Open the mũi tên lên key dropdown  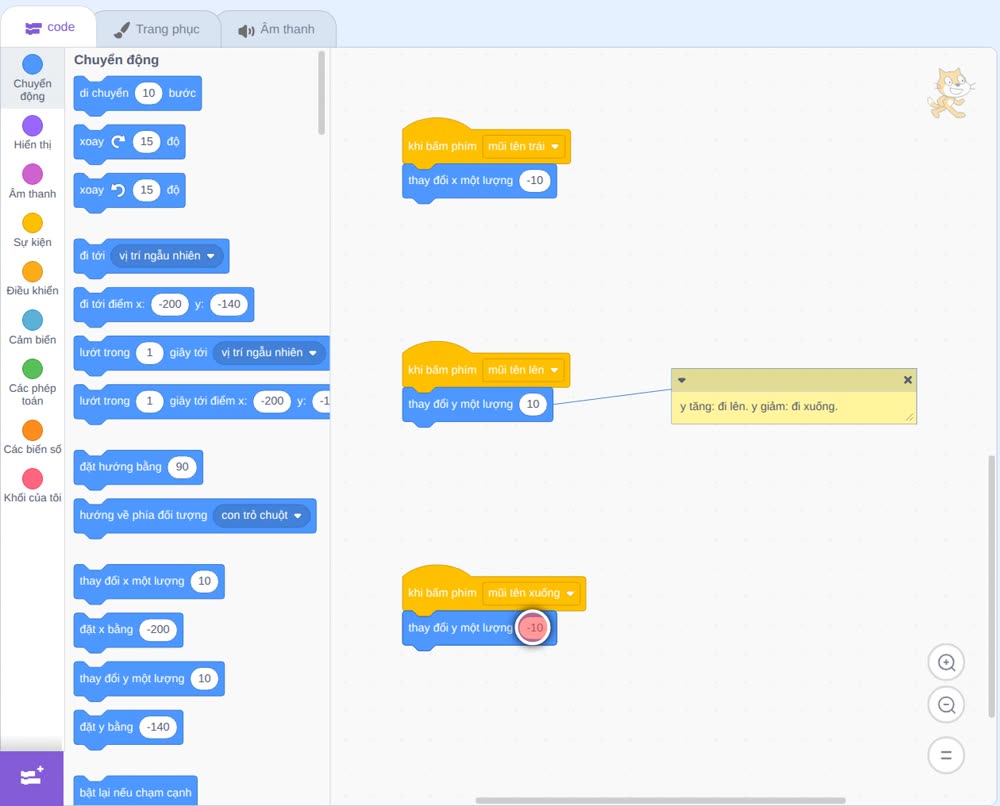click(x=524, y=370)
